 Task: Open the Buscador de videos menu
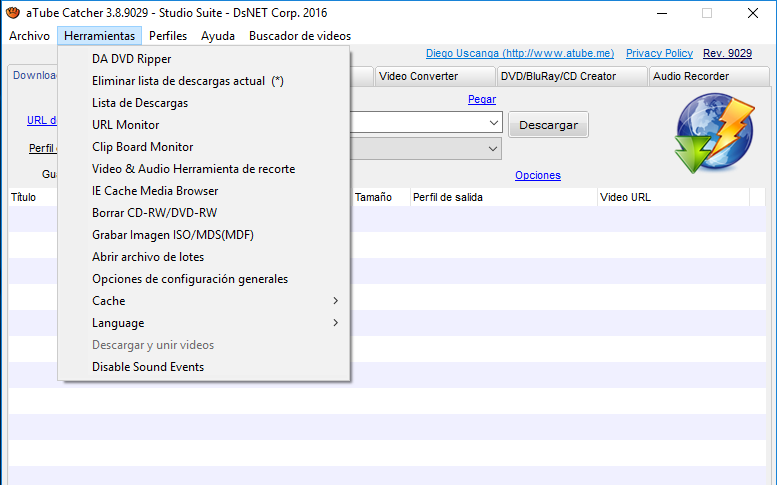point(300,36)
